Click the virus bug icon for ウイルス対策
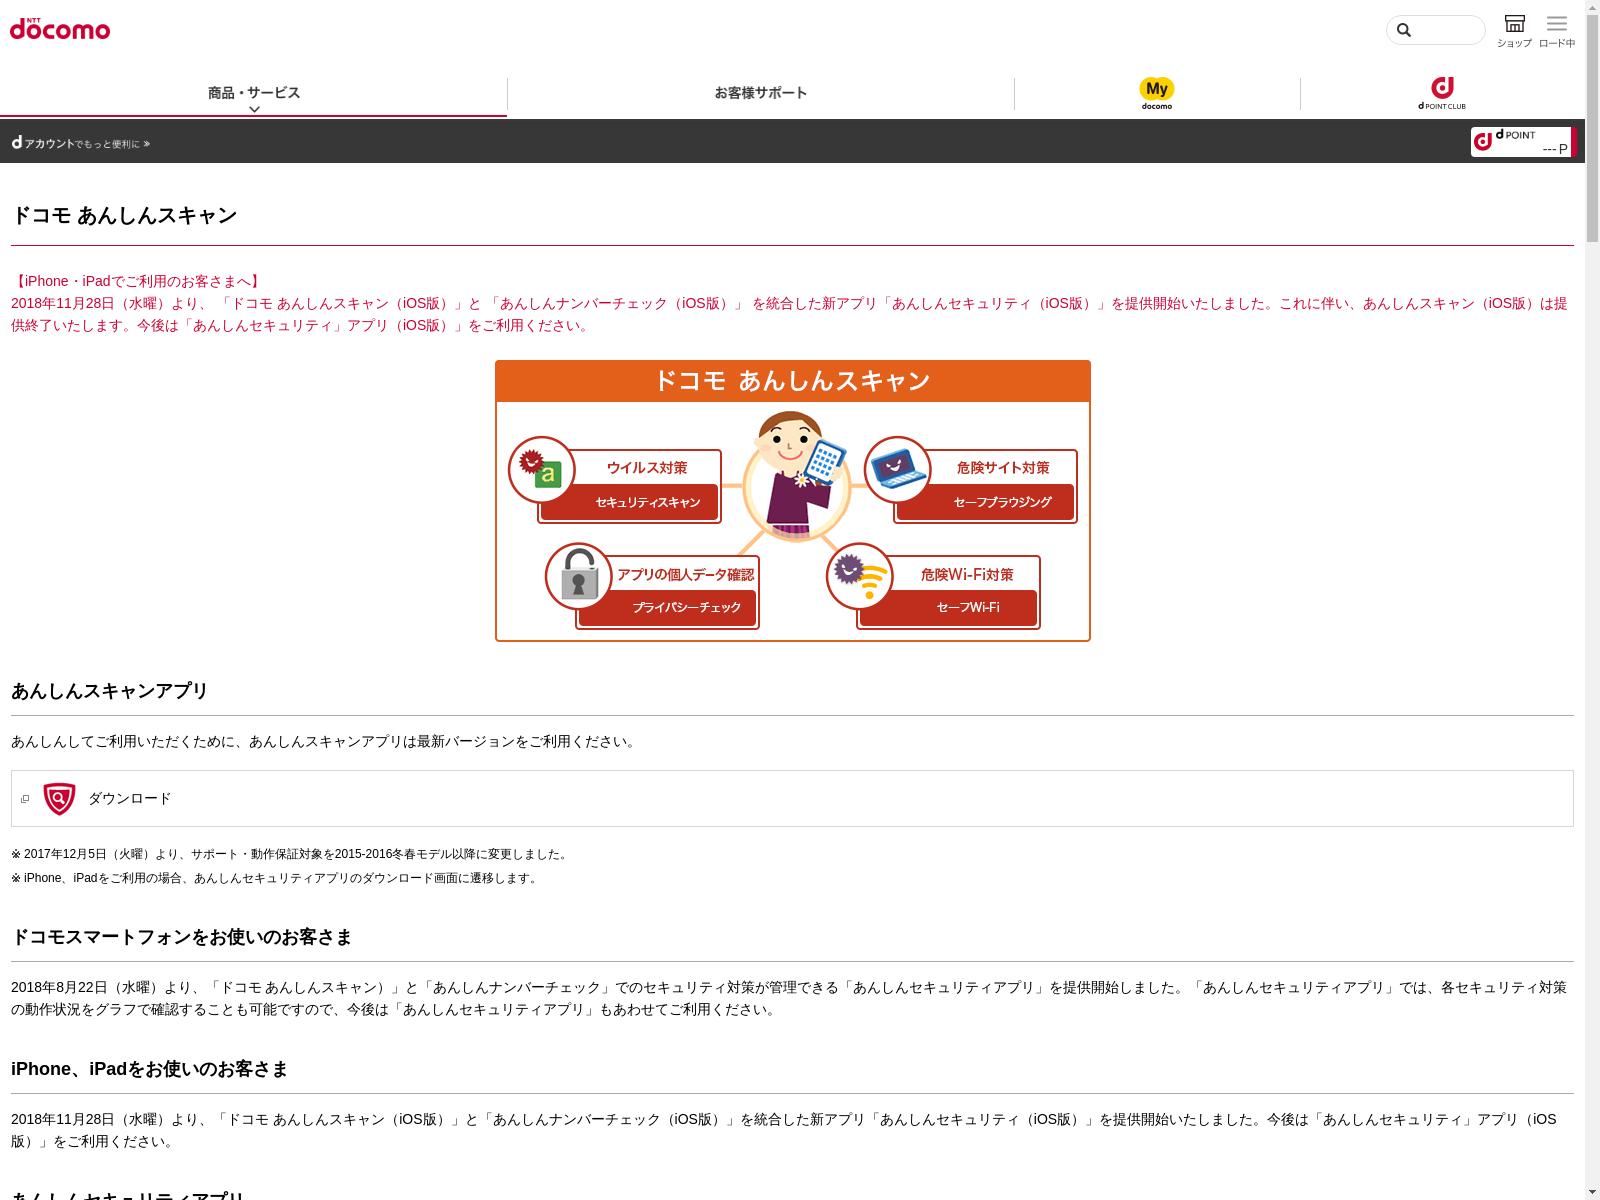This screenshot has width=1600, height=1200. 541,469
